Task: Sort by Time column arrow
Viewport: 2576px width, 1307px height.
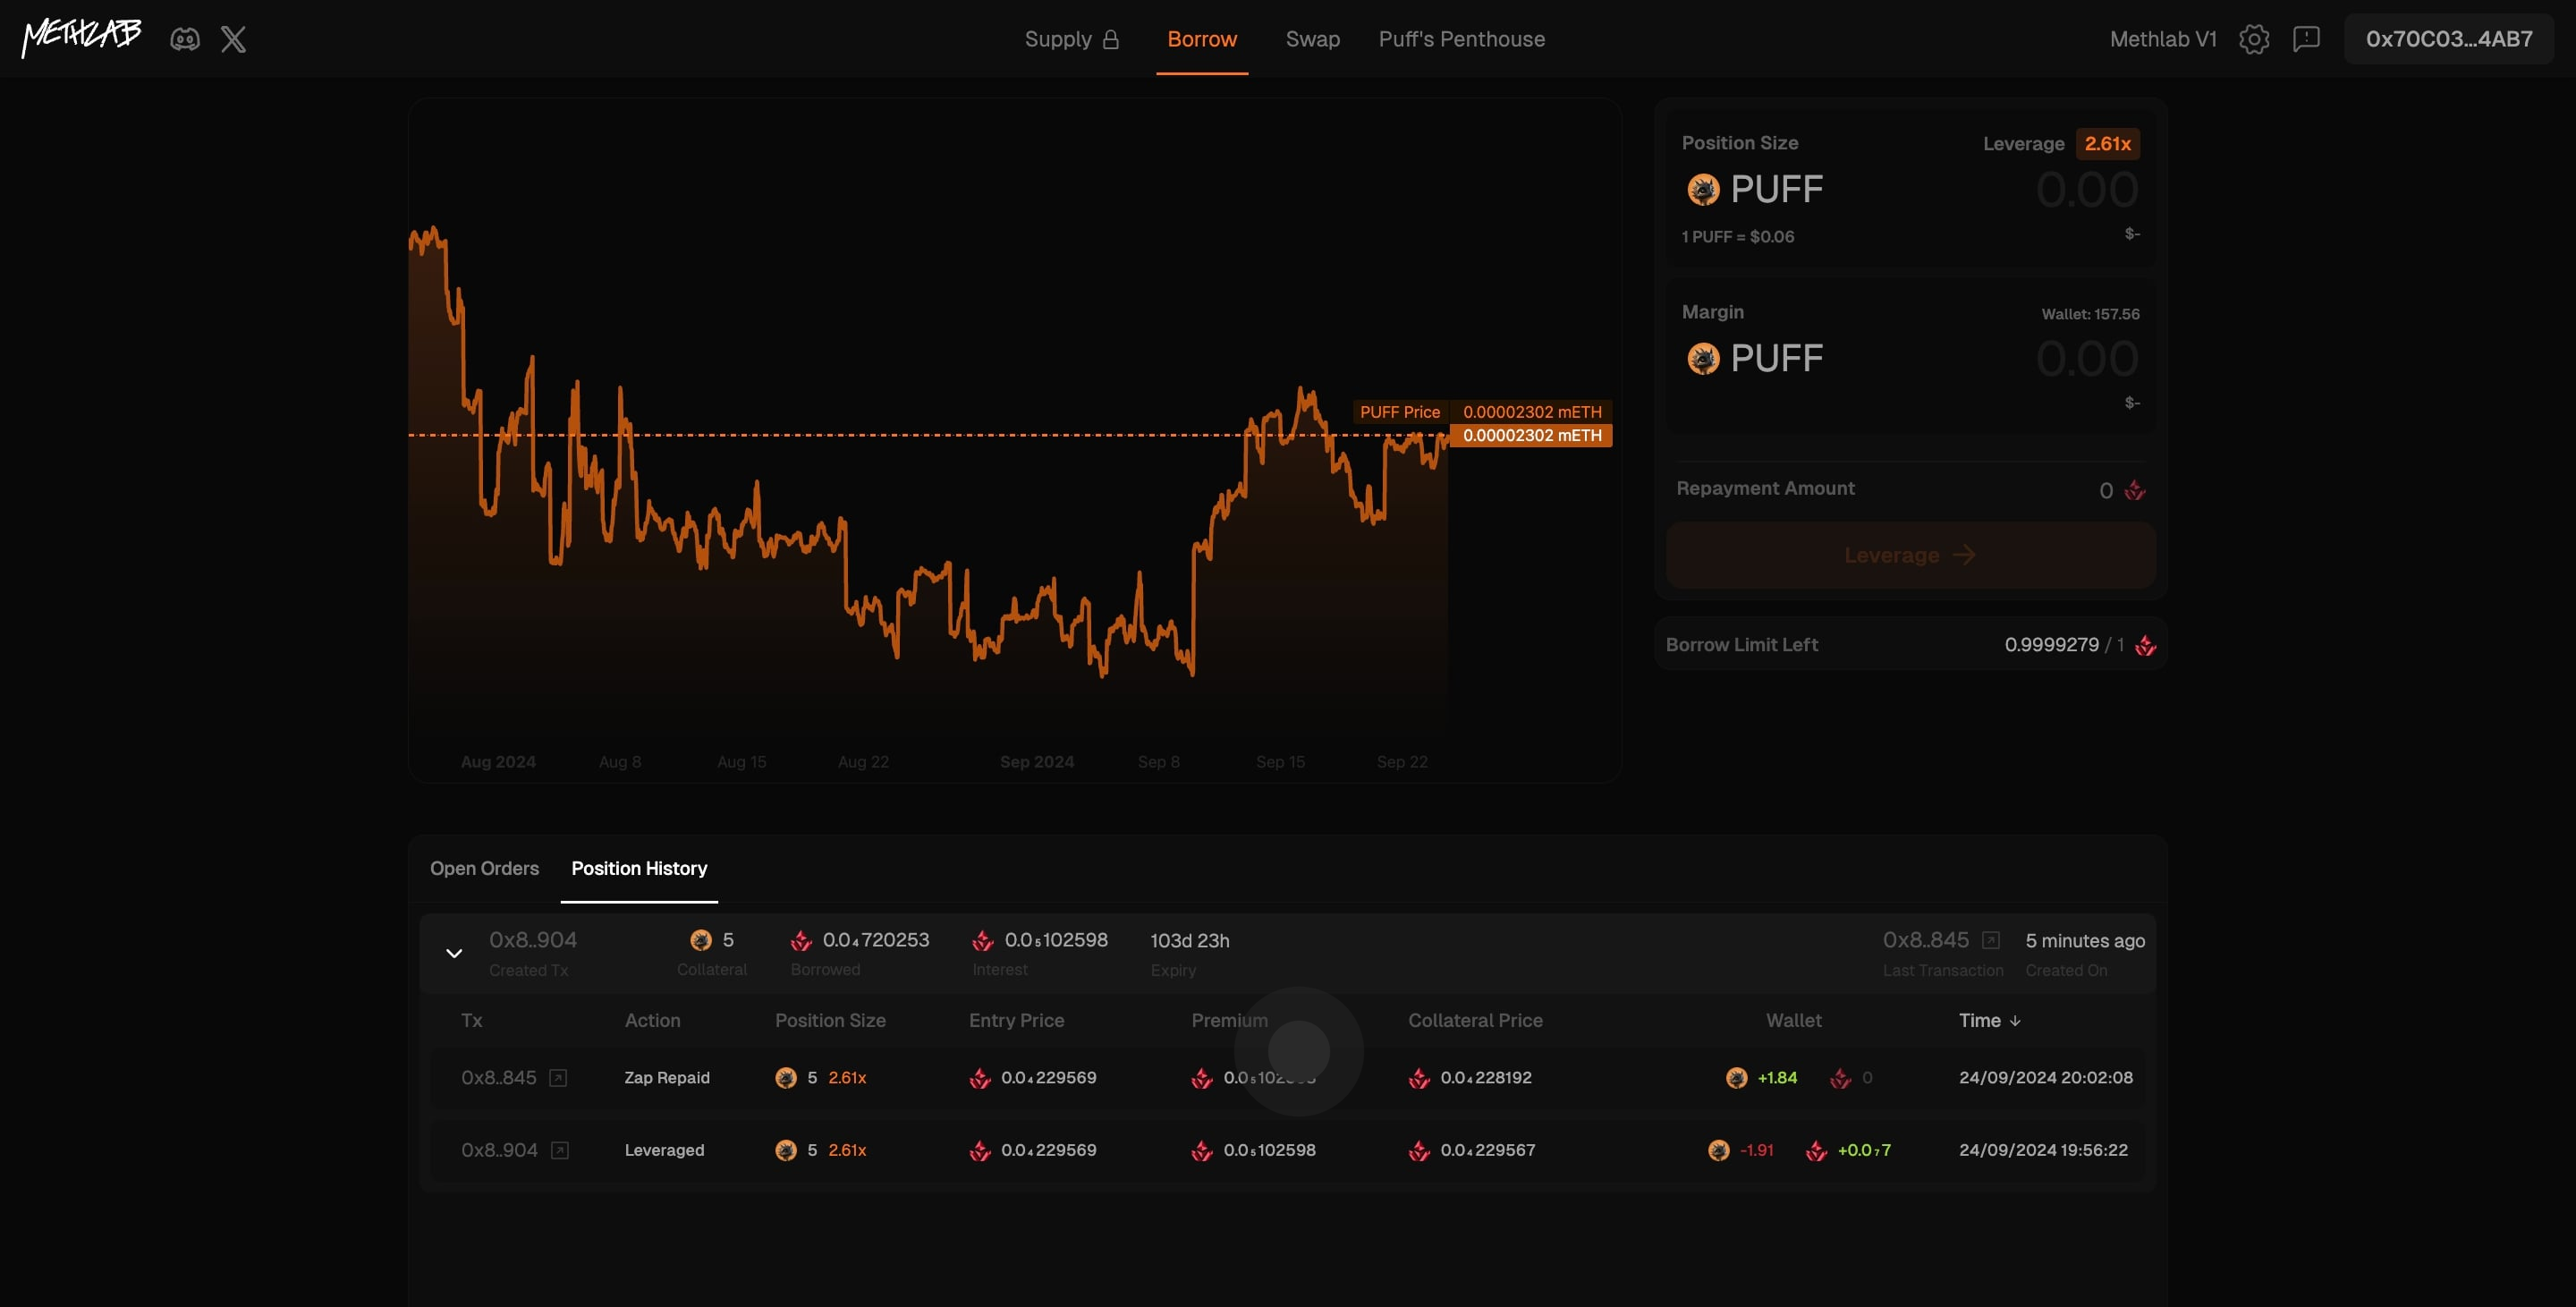Action: 2015,1021
